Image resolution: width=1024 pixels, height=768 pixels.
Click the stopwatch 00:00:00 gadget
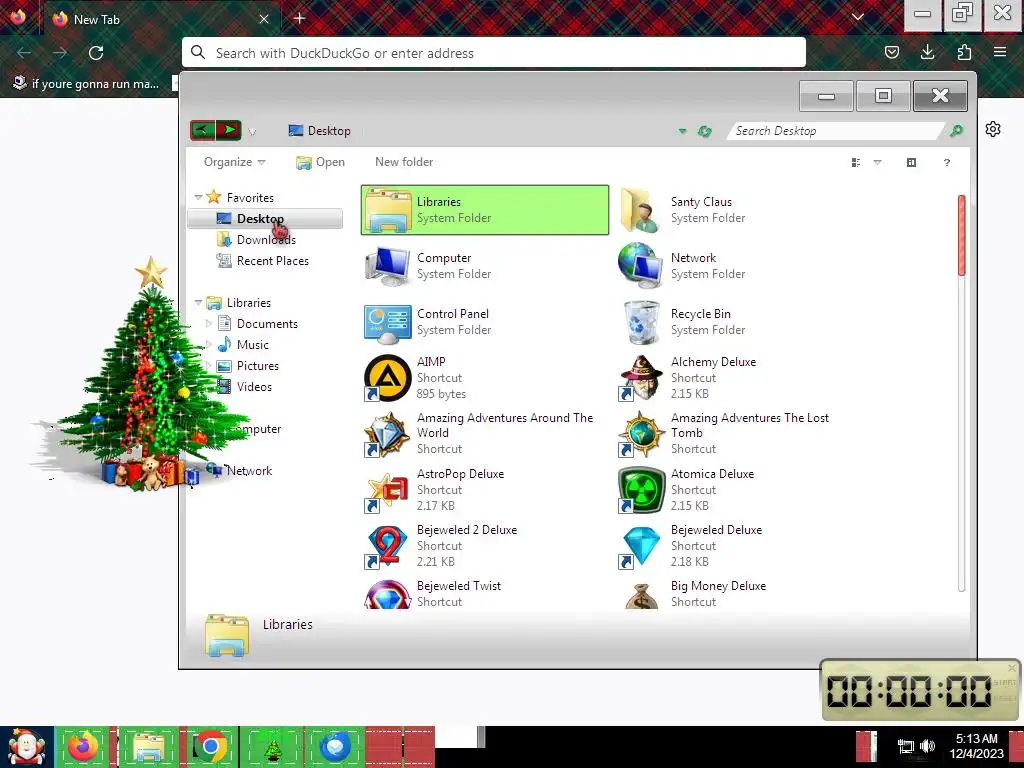[920, 690]
